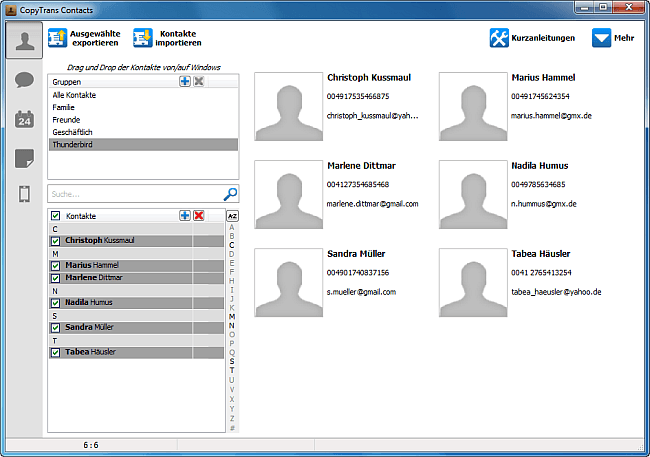The width and height of the screenshot is (650, 457).
Task: Click Ausgewählte exportieren button
Action: click(84, 38)
